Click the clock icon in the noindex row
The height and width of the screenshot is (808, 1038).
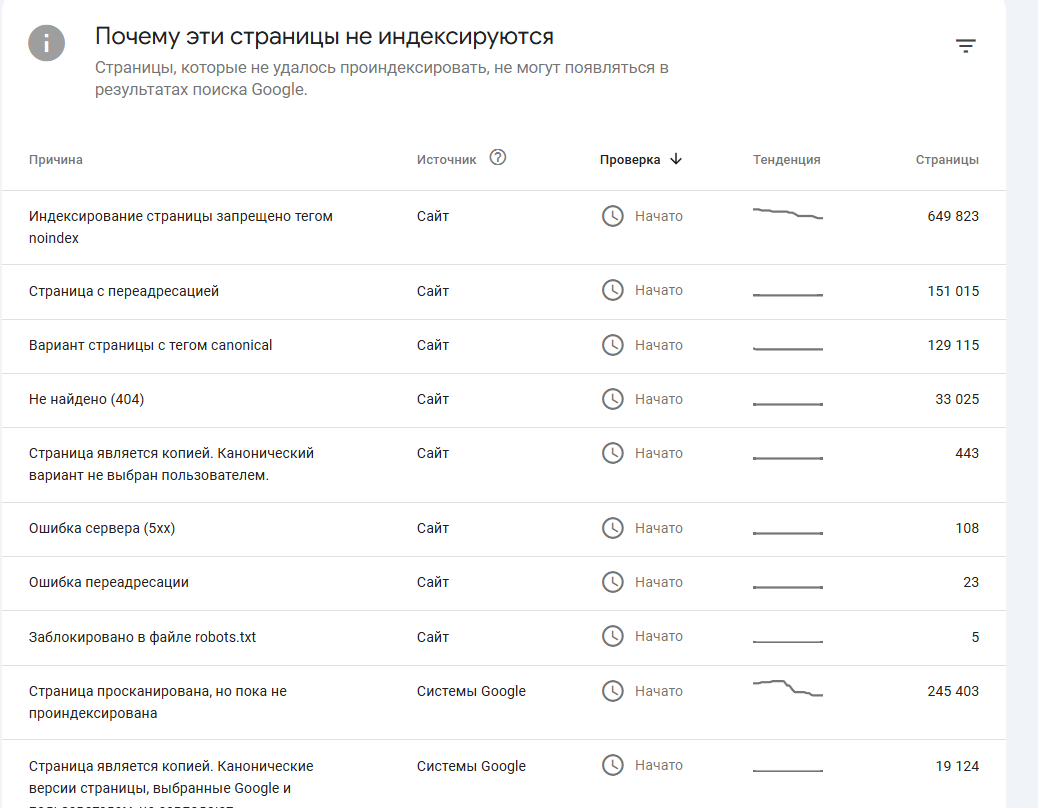[x=612, y=216]
